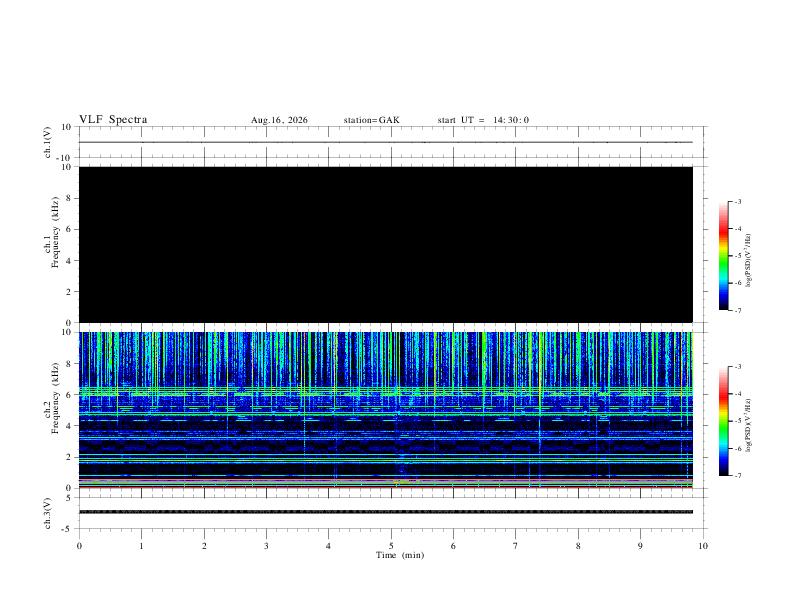This screenshot has width=792, height=612.
Task: Click the 0 tick on time axis
Action: point(79,546)
